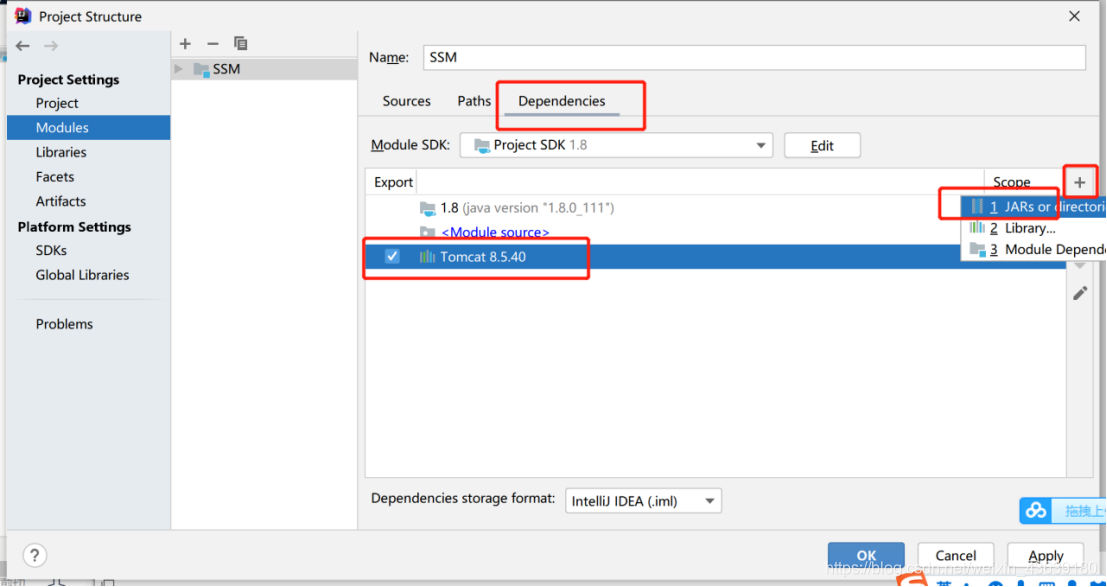Open Libraries in the sidebar
This screenshot has height=587, width=1107.
pyautogui.click(x=61, y=153)
